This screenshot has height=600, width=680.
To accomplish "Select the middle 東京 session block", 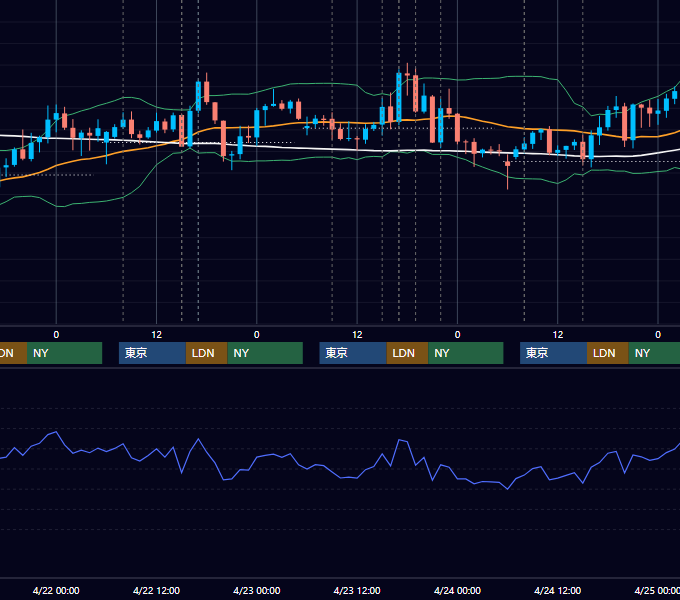I will point(353,353).
